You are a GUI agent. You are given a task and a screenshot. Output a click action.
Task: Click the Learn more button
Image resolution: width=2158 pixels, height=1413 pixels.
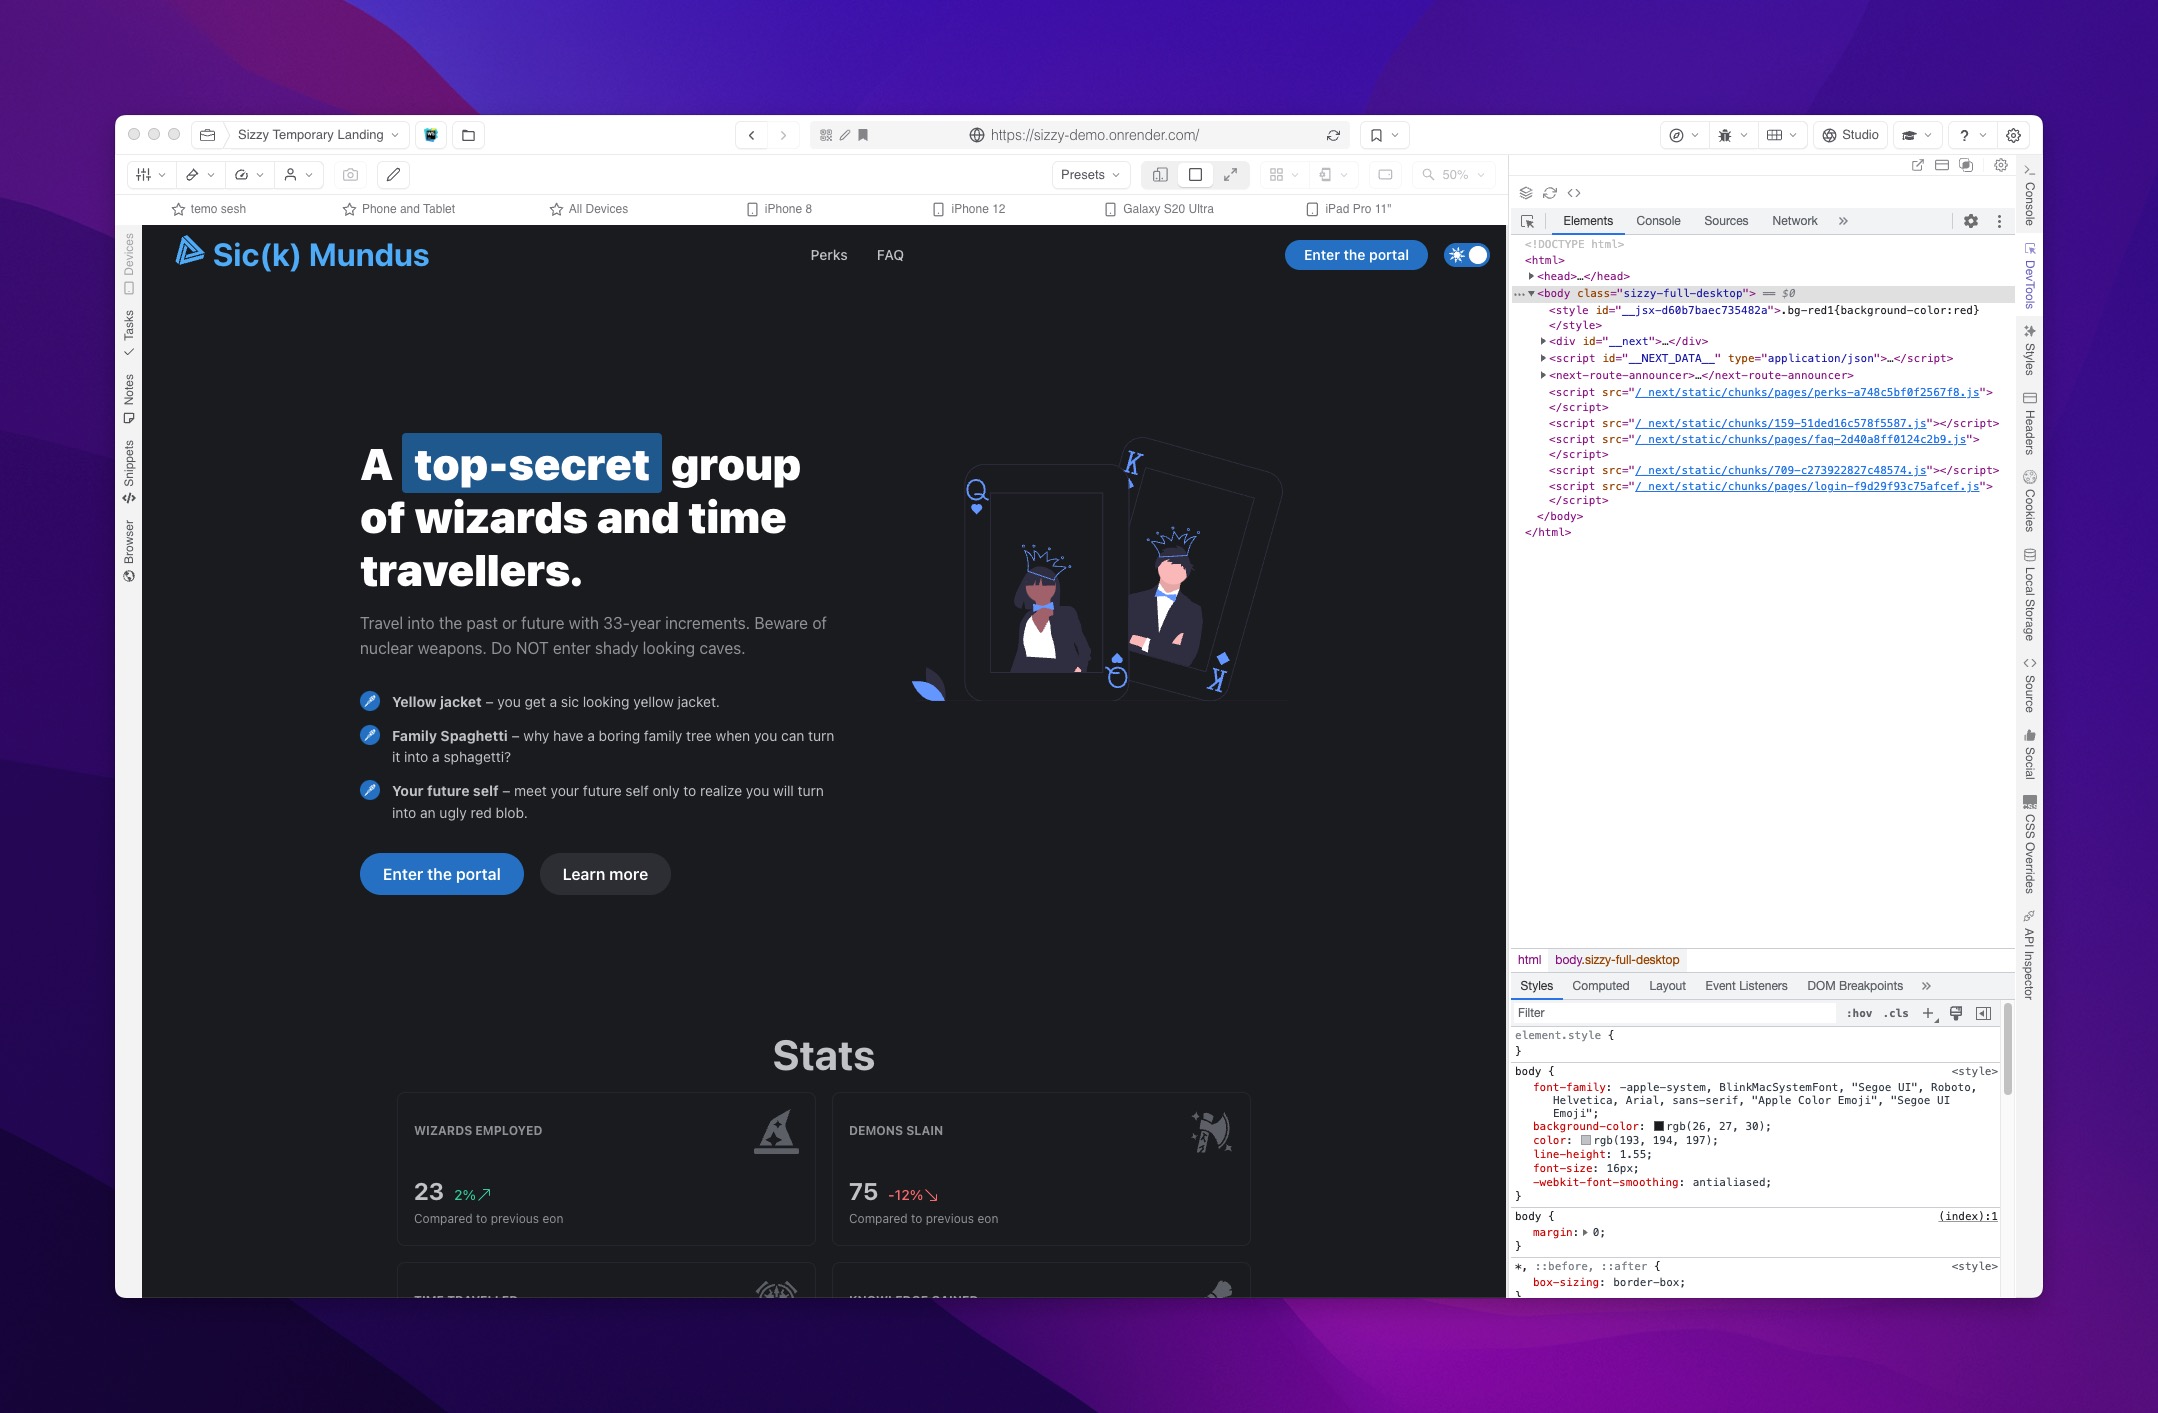pyautogui.click(x=605, y=874)
